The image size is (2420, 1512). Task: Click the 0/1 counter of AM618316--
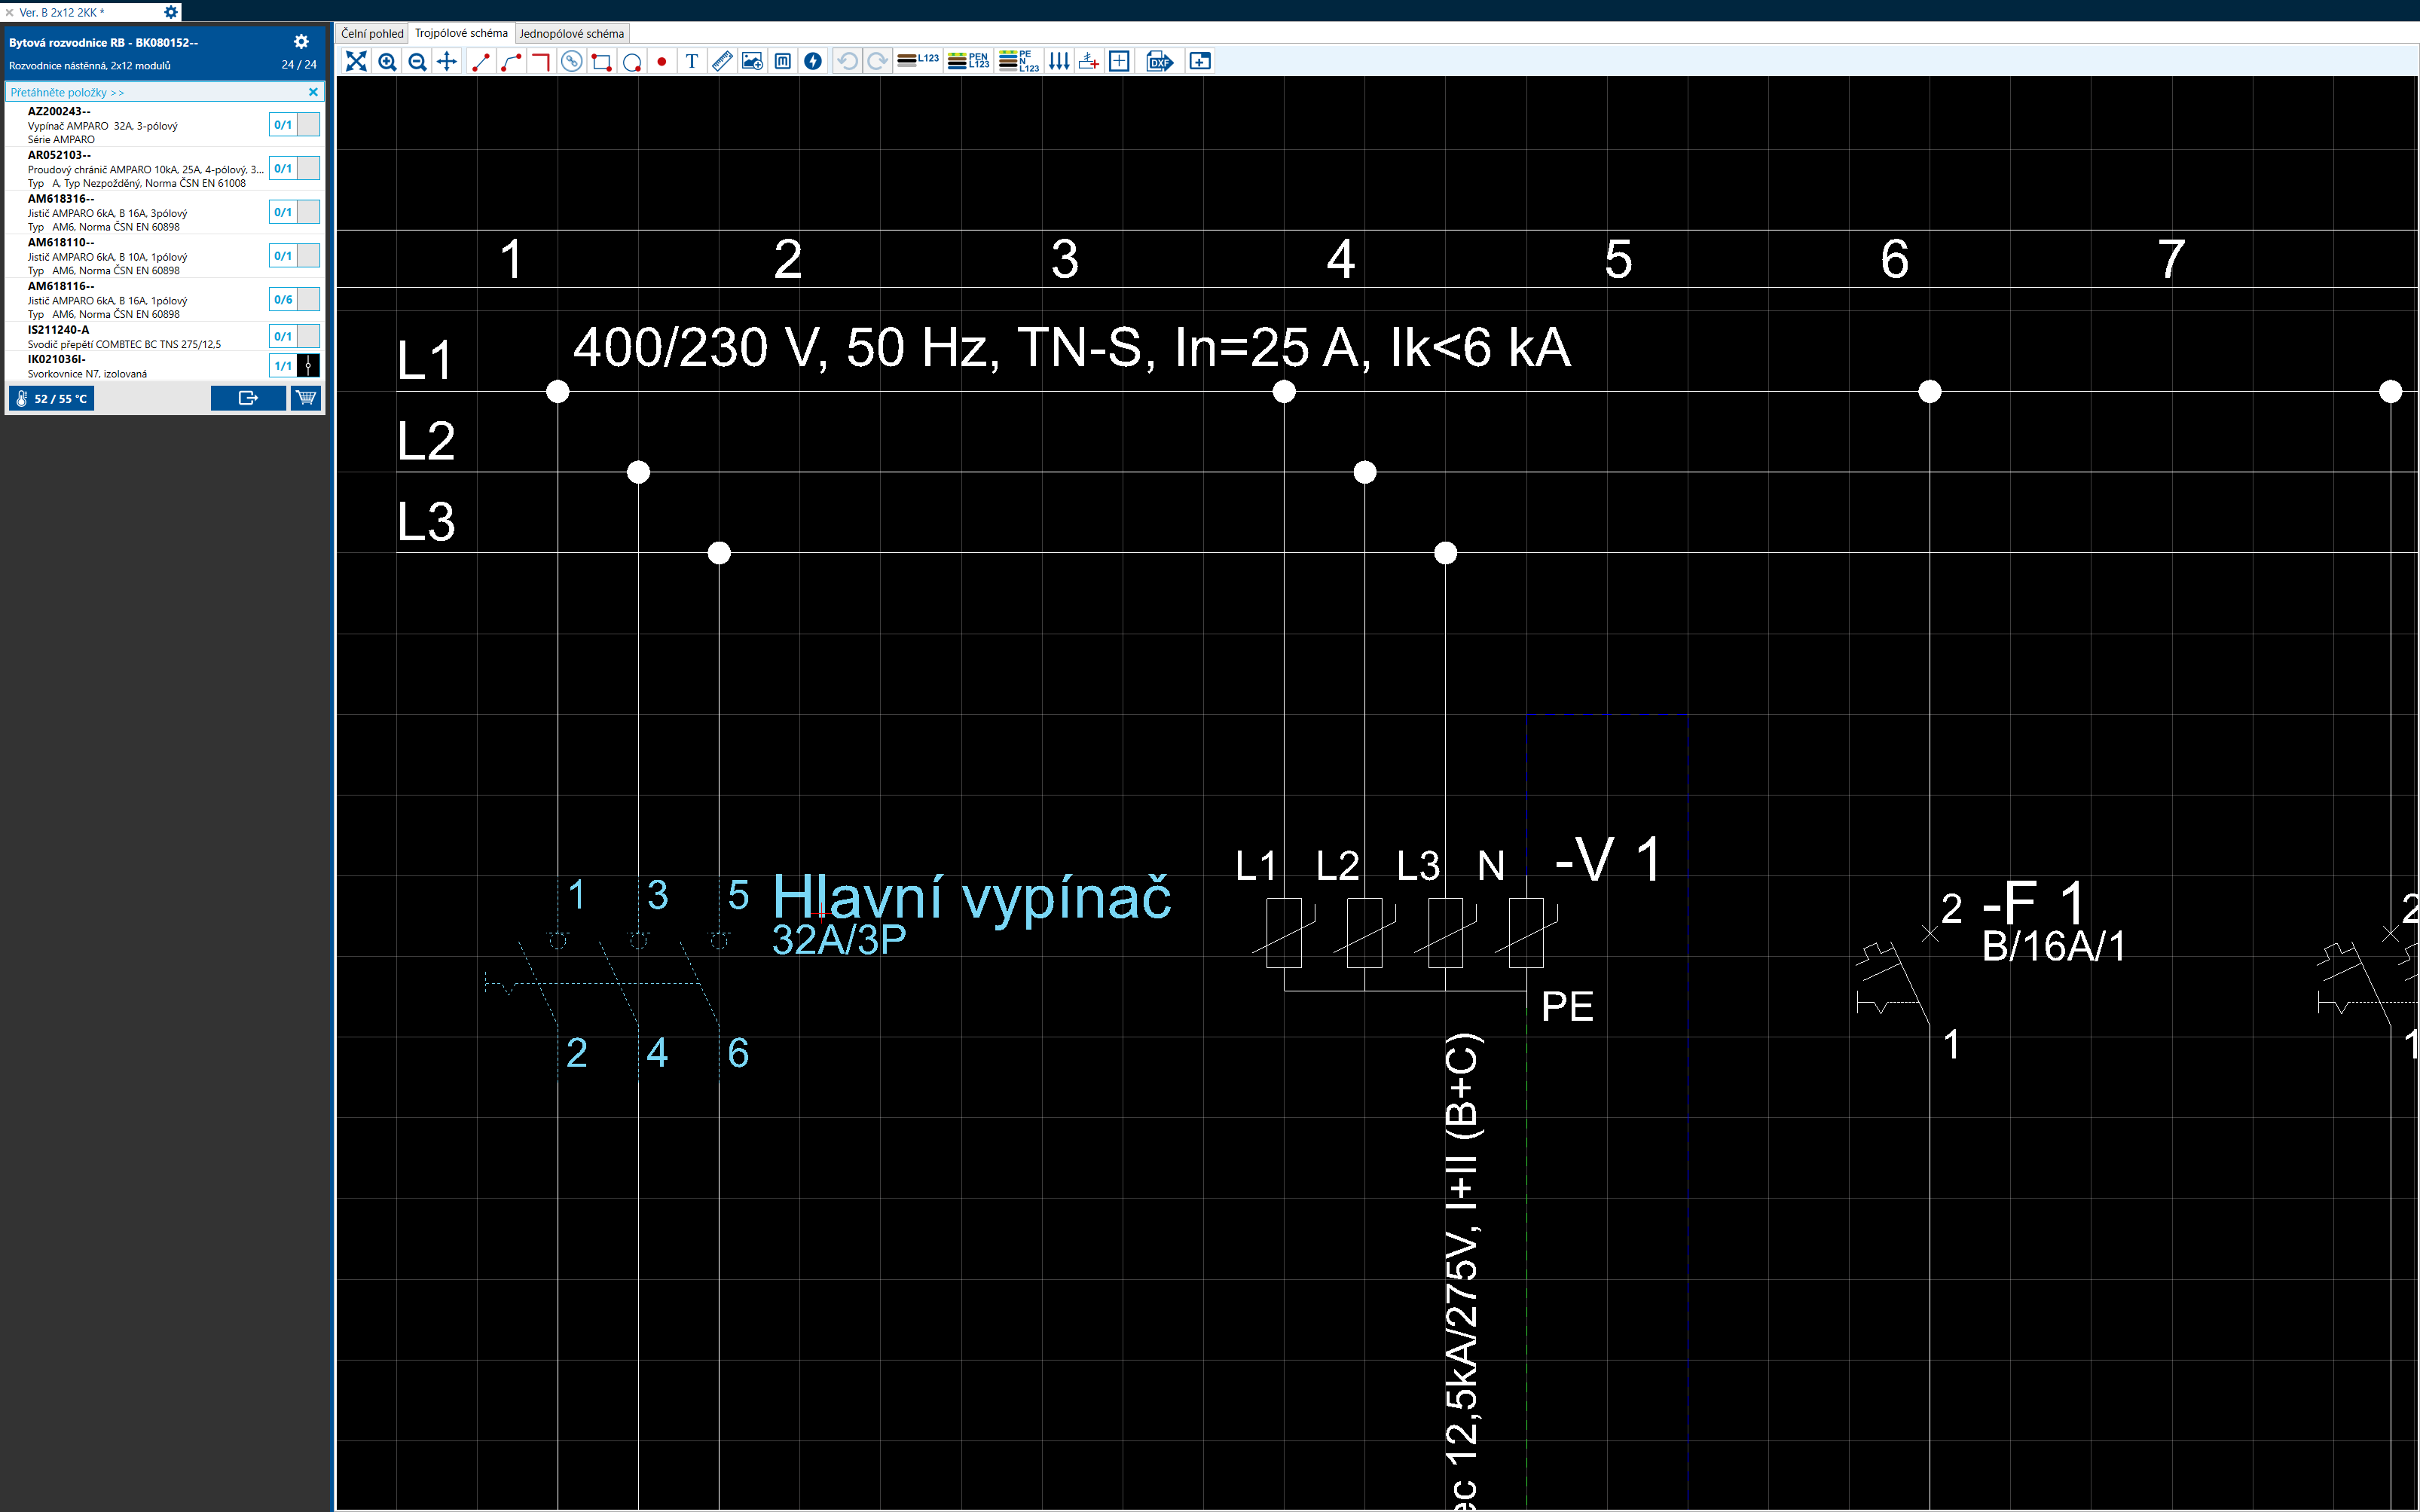click(283, 212)
